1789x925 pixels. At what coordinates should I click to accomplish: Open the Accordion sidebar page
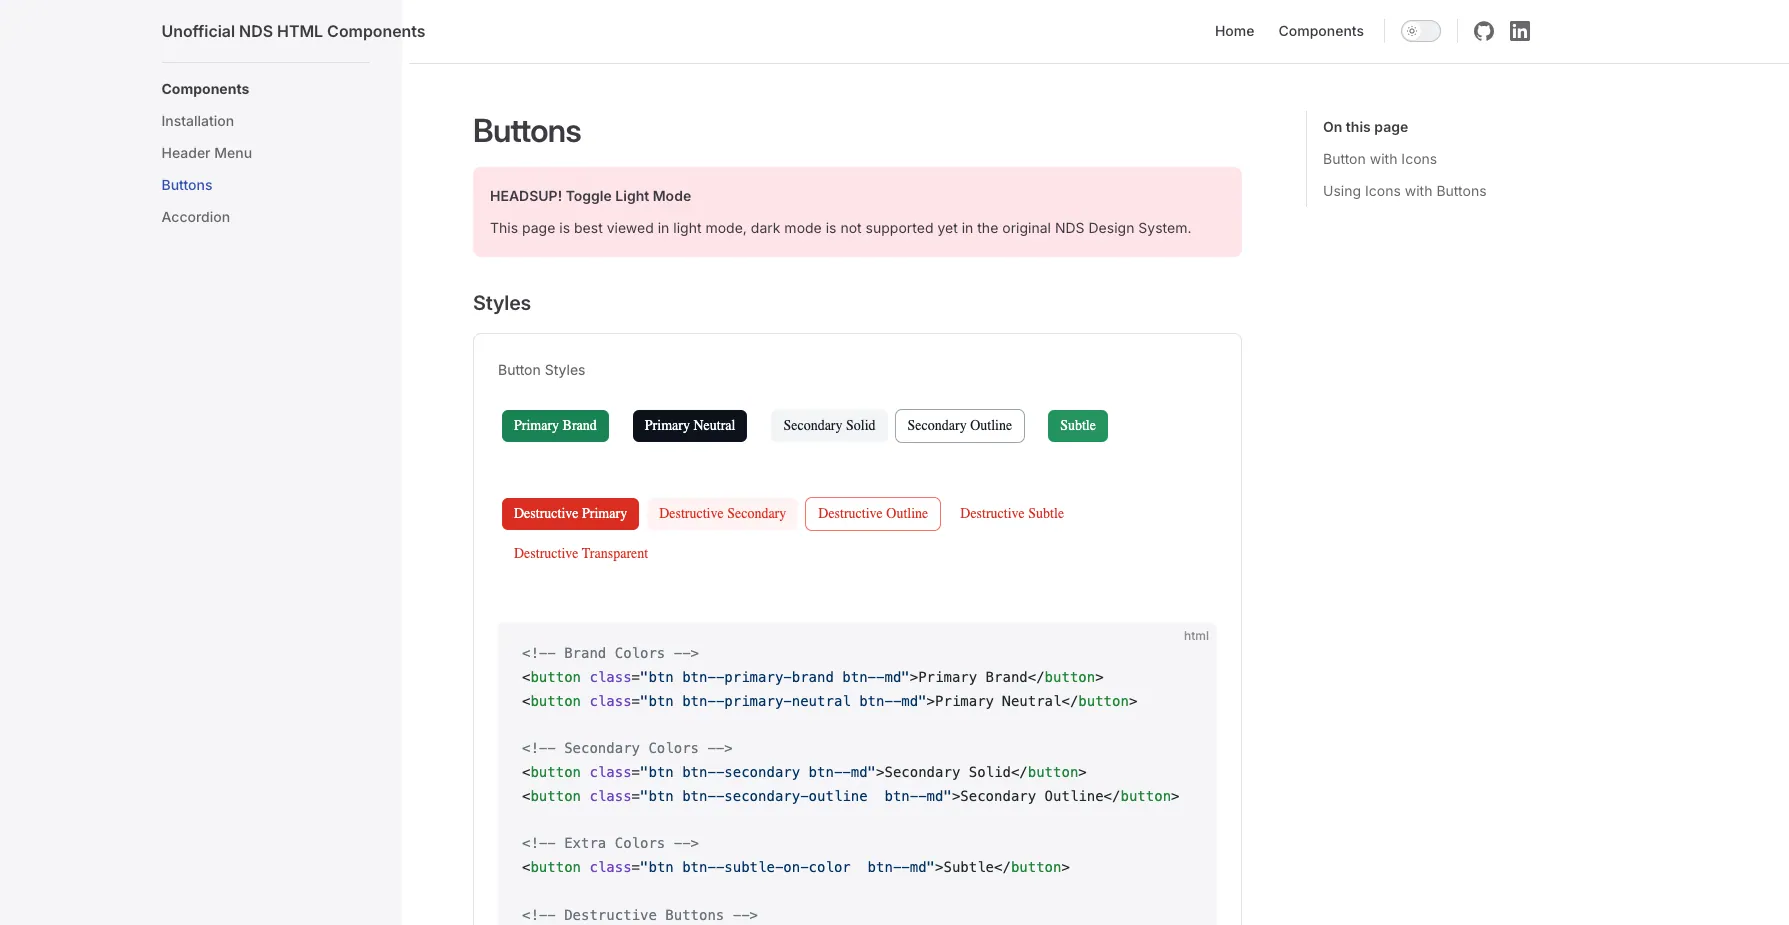[196, 217]
